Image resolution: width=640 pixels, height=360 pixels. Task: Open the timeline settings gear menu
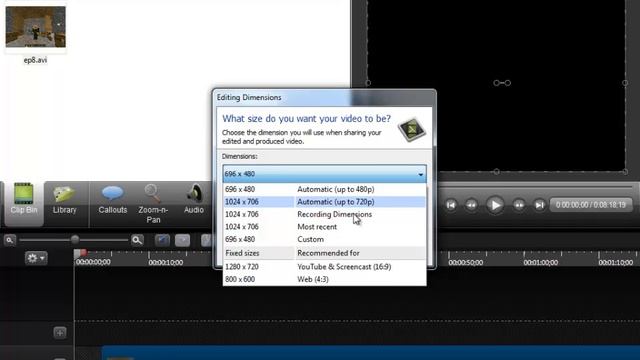click(x=36, y=258)
